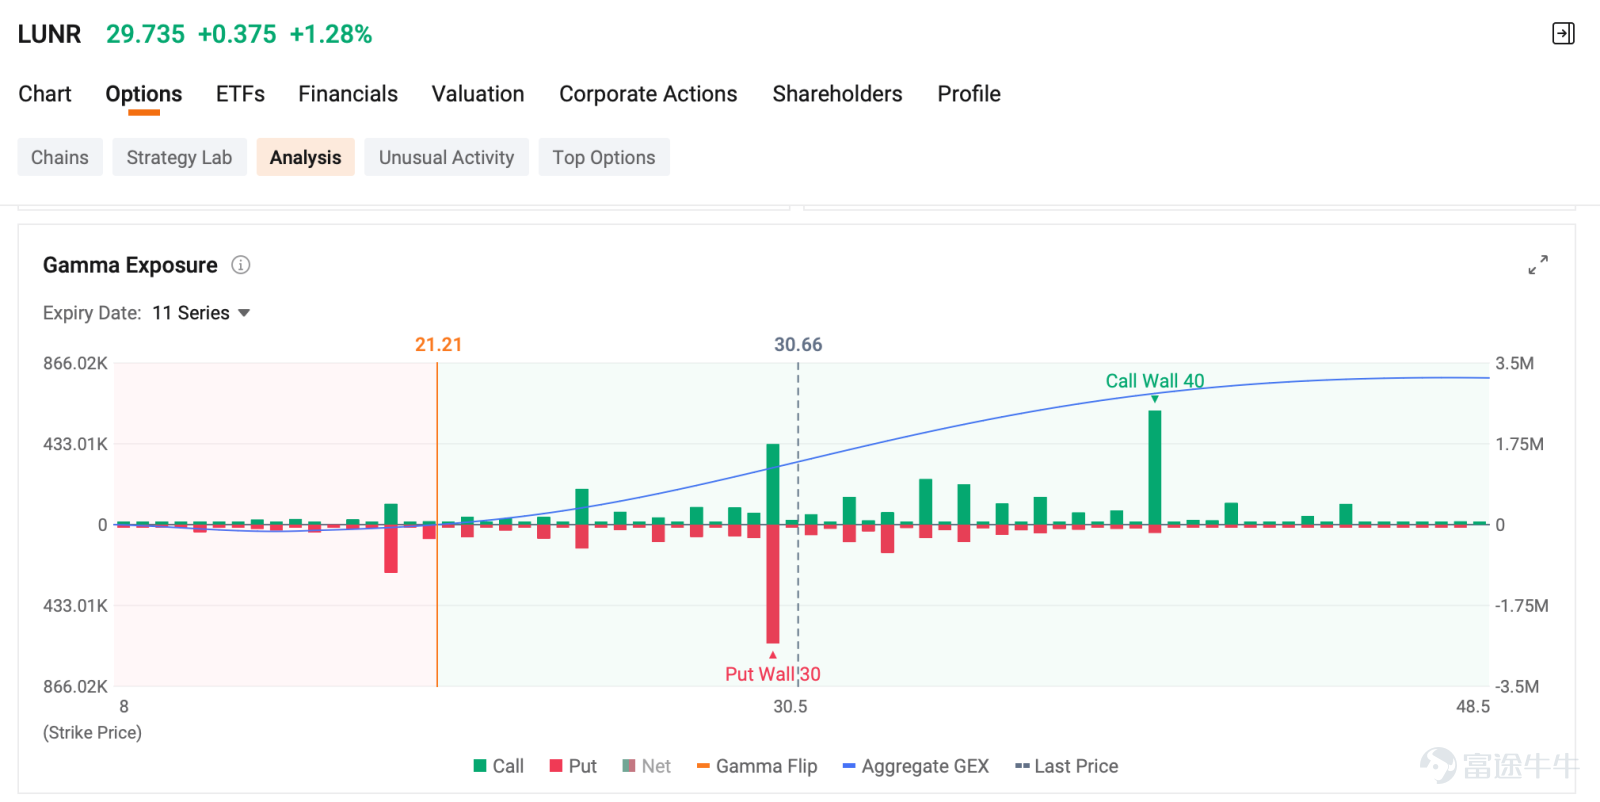The image size is (1600, 802).
Task: Toggle the Gamma Flip legend item
Action: point(757,766)
